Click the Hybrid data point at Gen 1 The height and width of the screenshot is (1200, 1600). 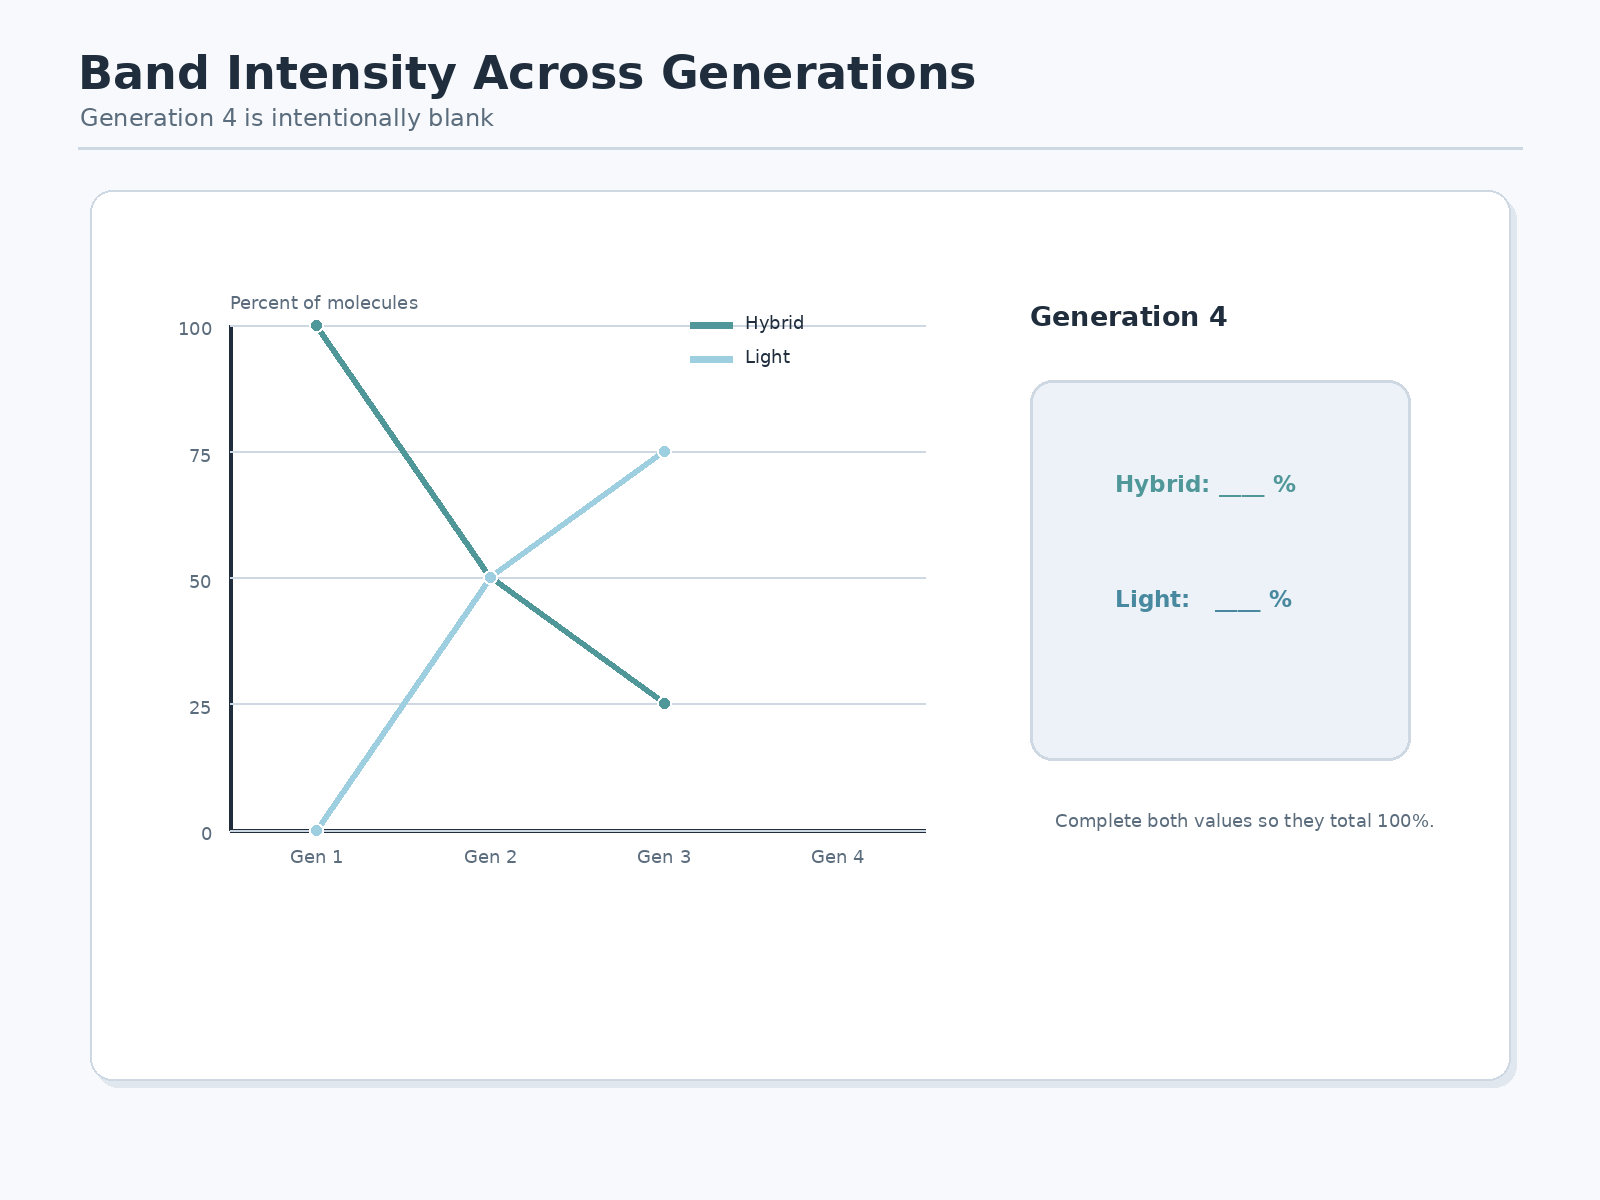(x=316, y=326)
